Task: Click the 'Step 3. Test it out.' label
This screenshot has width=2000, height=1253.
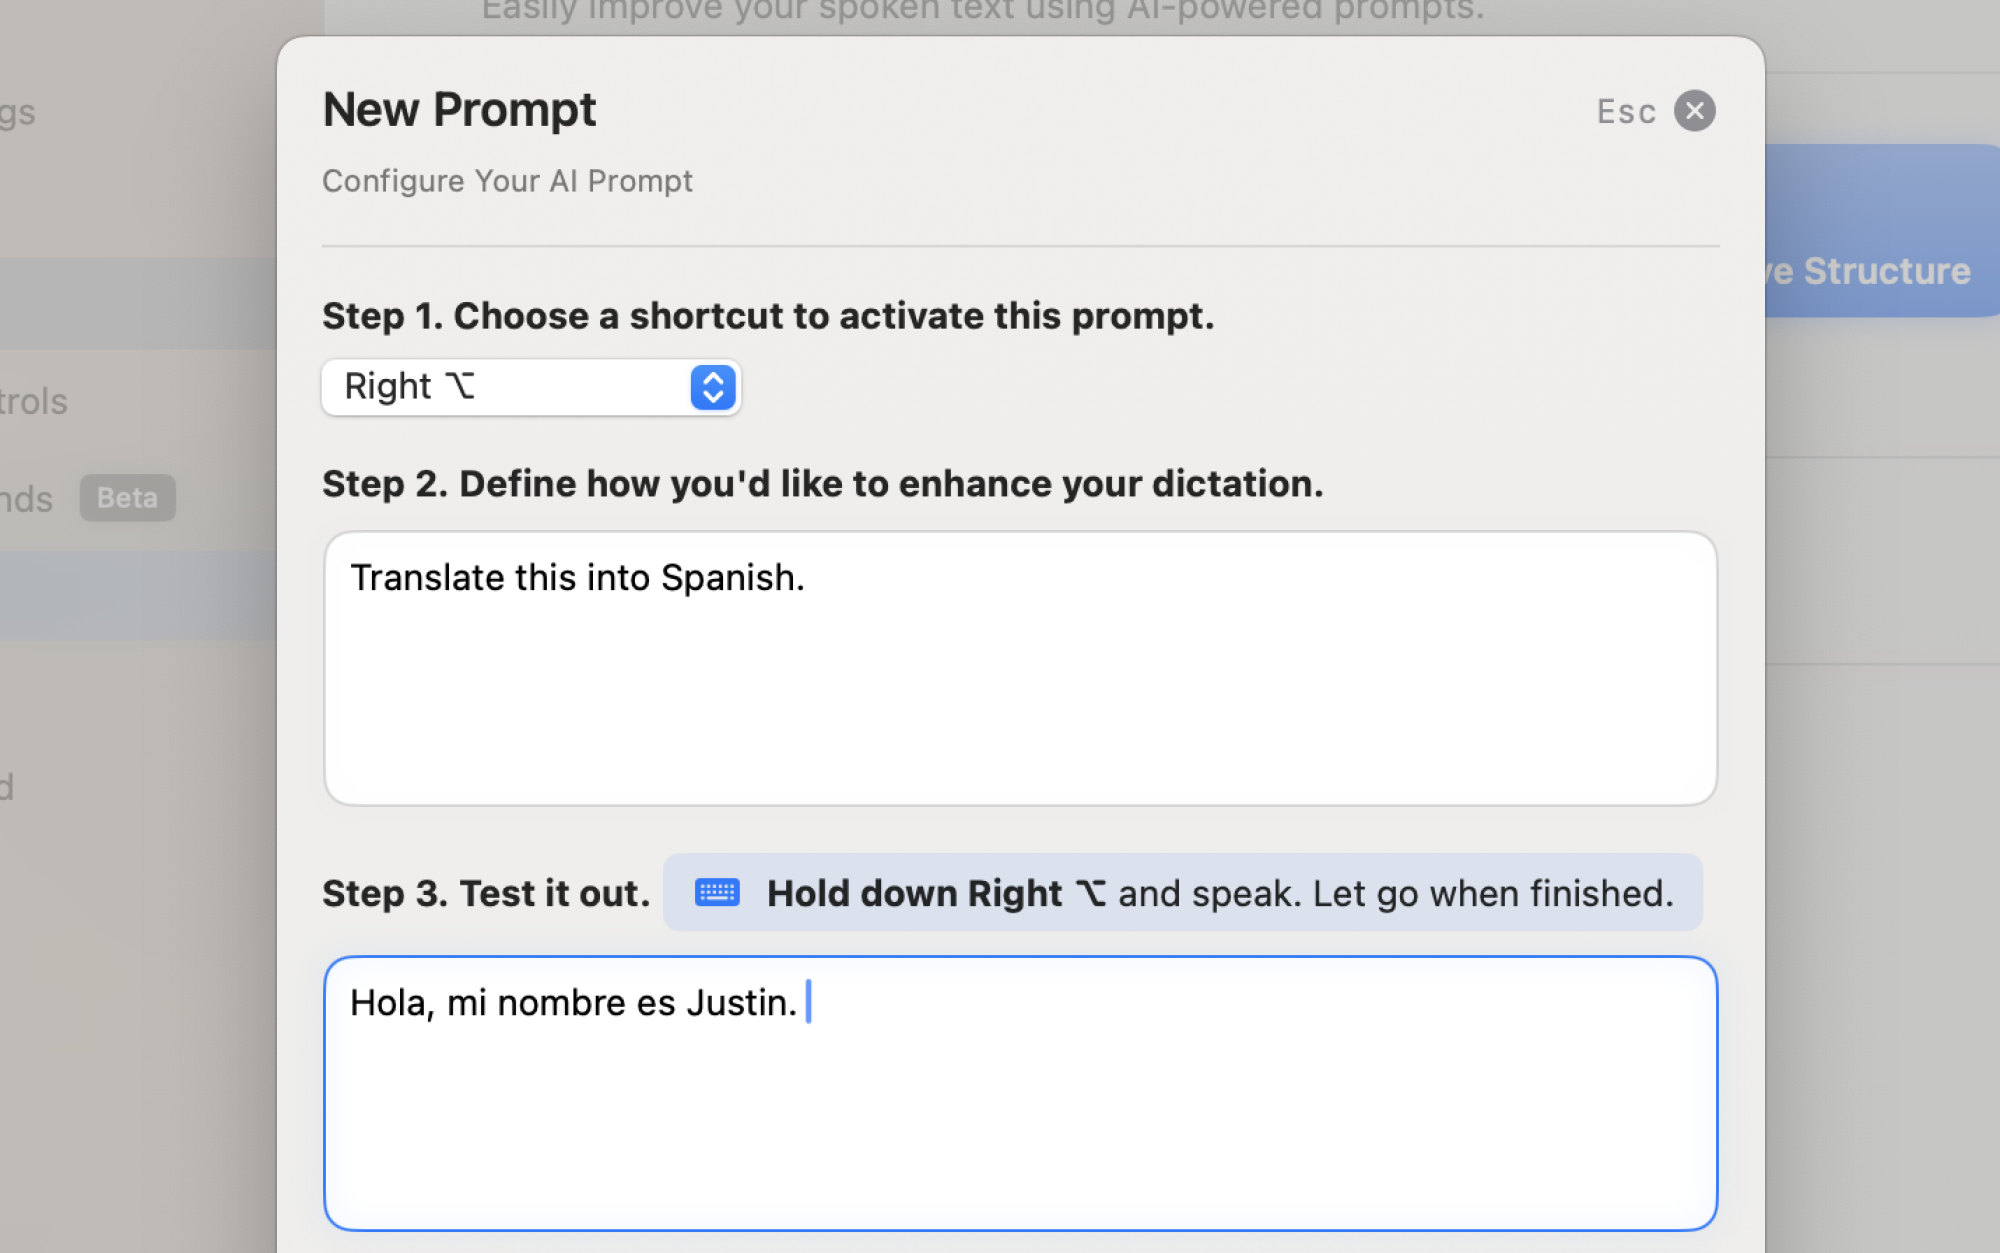Action: pos(486,893)
